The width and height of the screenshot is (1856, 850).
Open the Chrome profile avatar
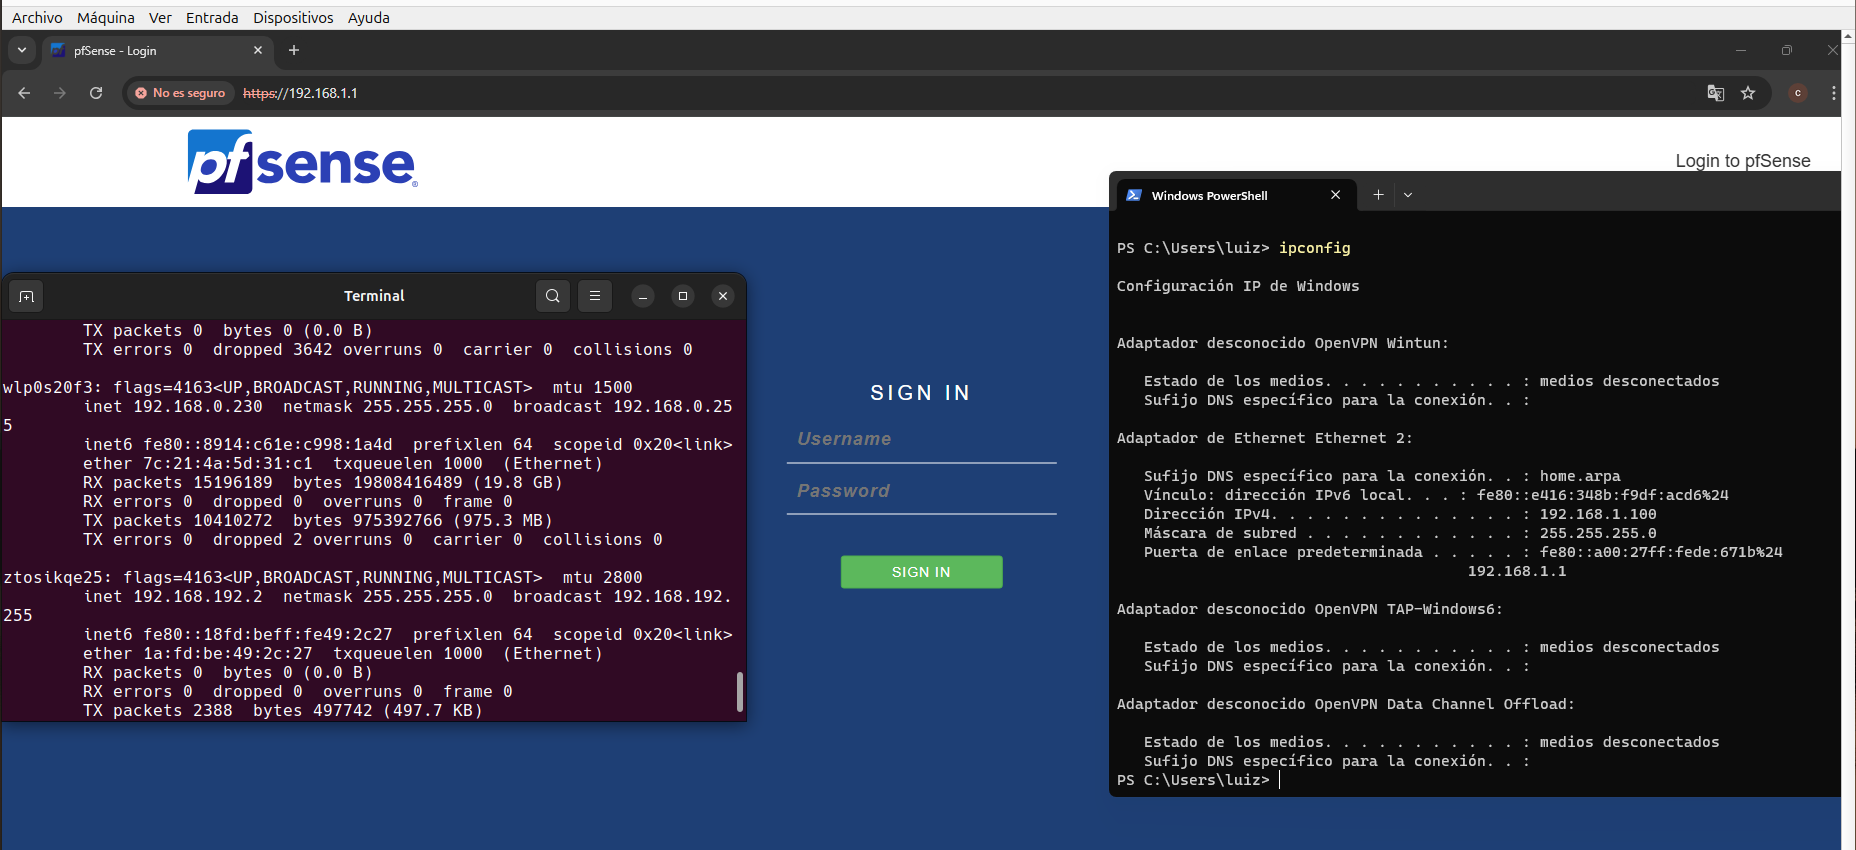1798,93
